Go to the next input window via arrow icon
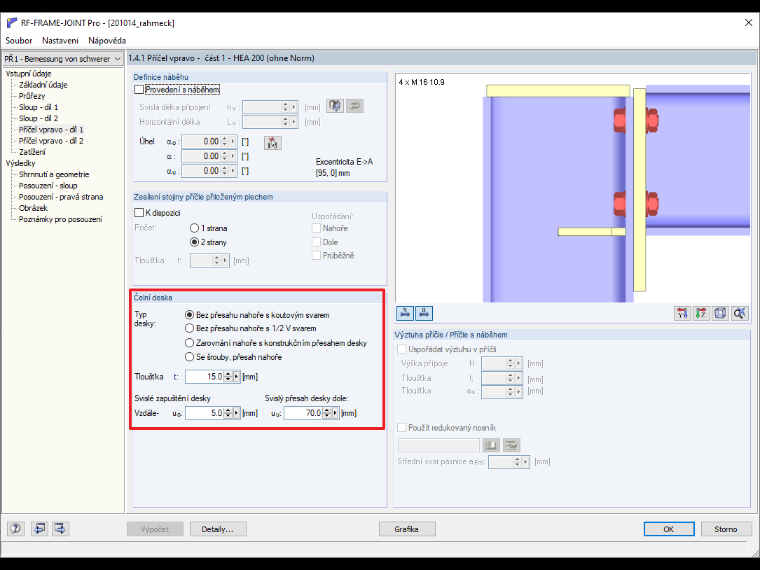 click(x=61, y=528)
